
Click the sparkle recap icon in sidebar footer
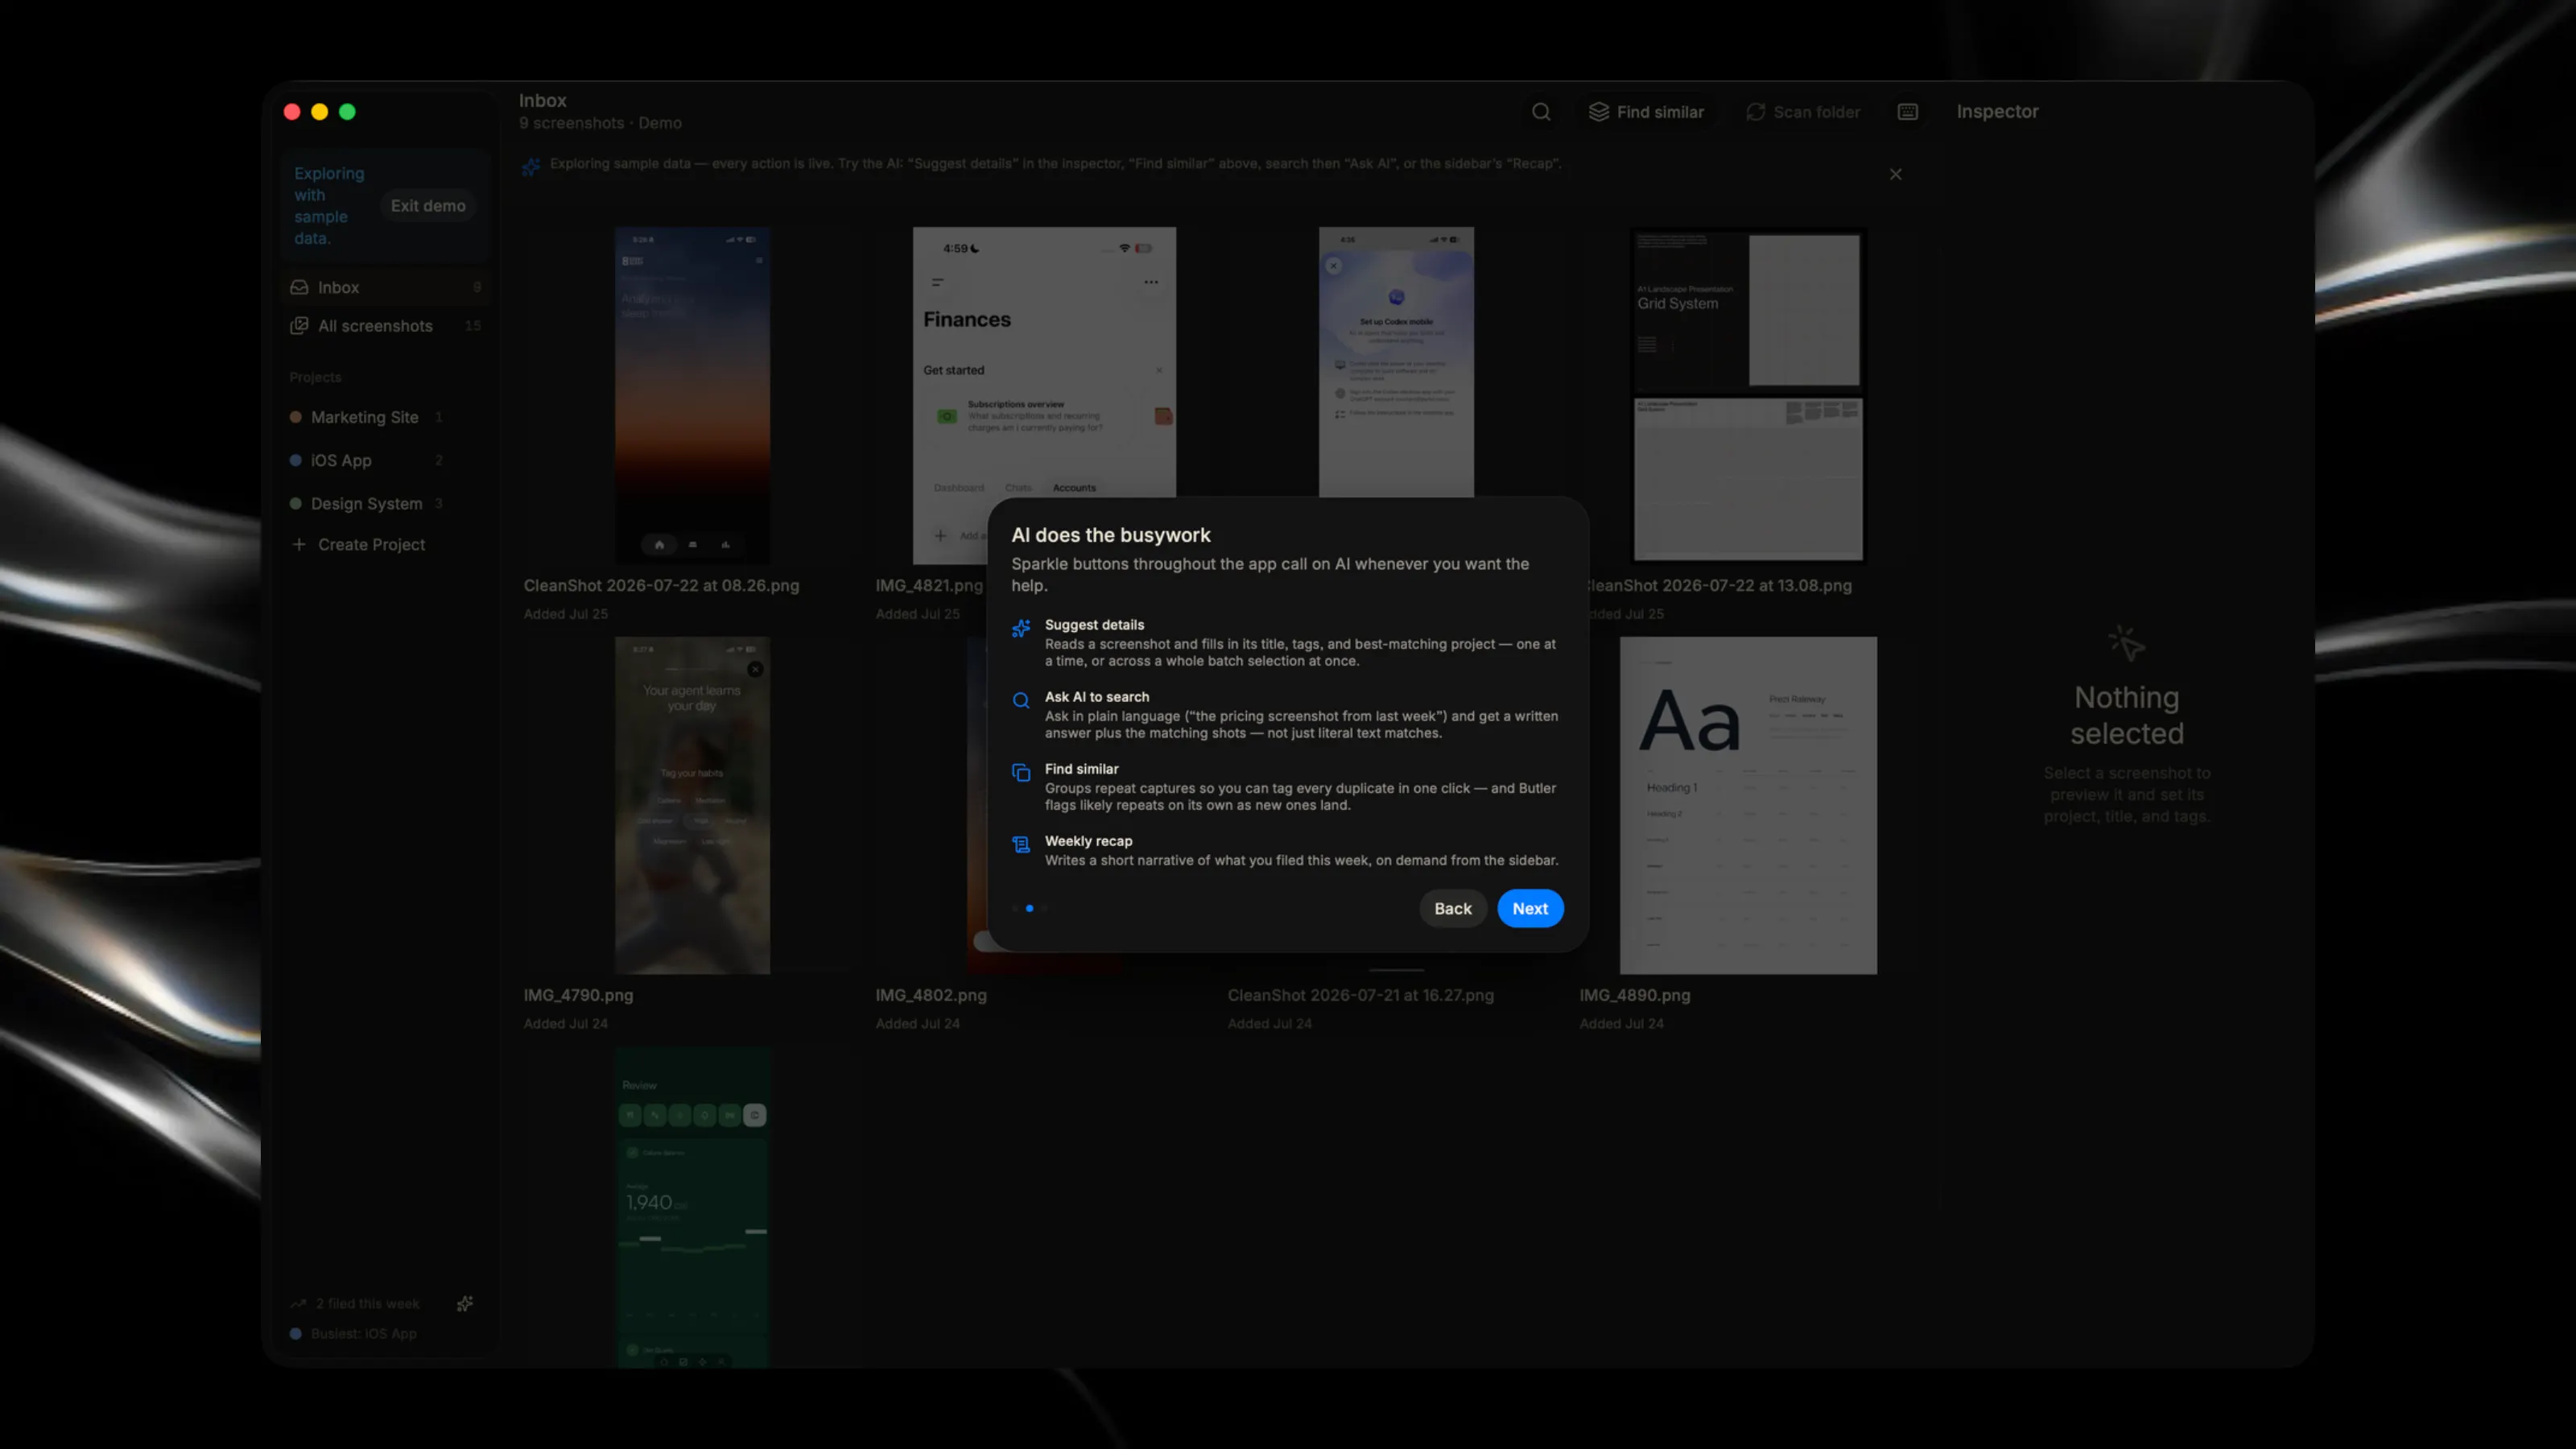pyautogui.click(x=464, y=1303)
